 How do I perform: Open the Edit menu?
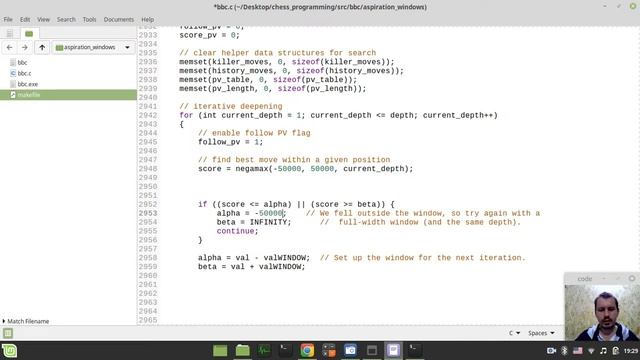(25, 19)
